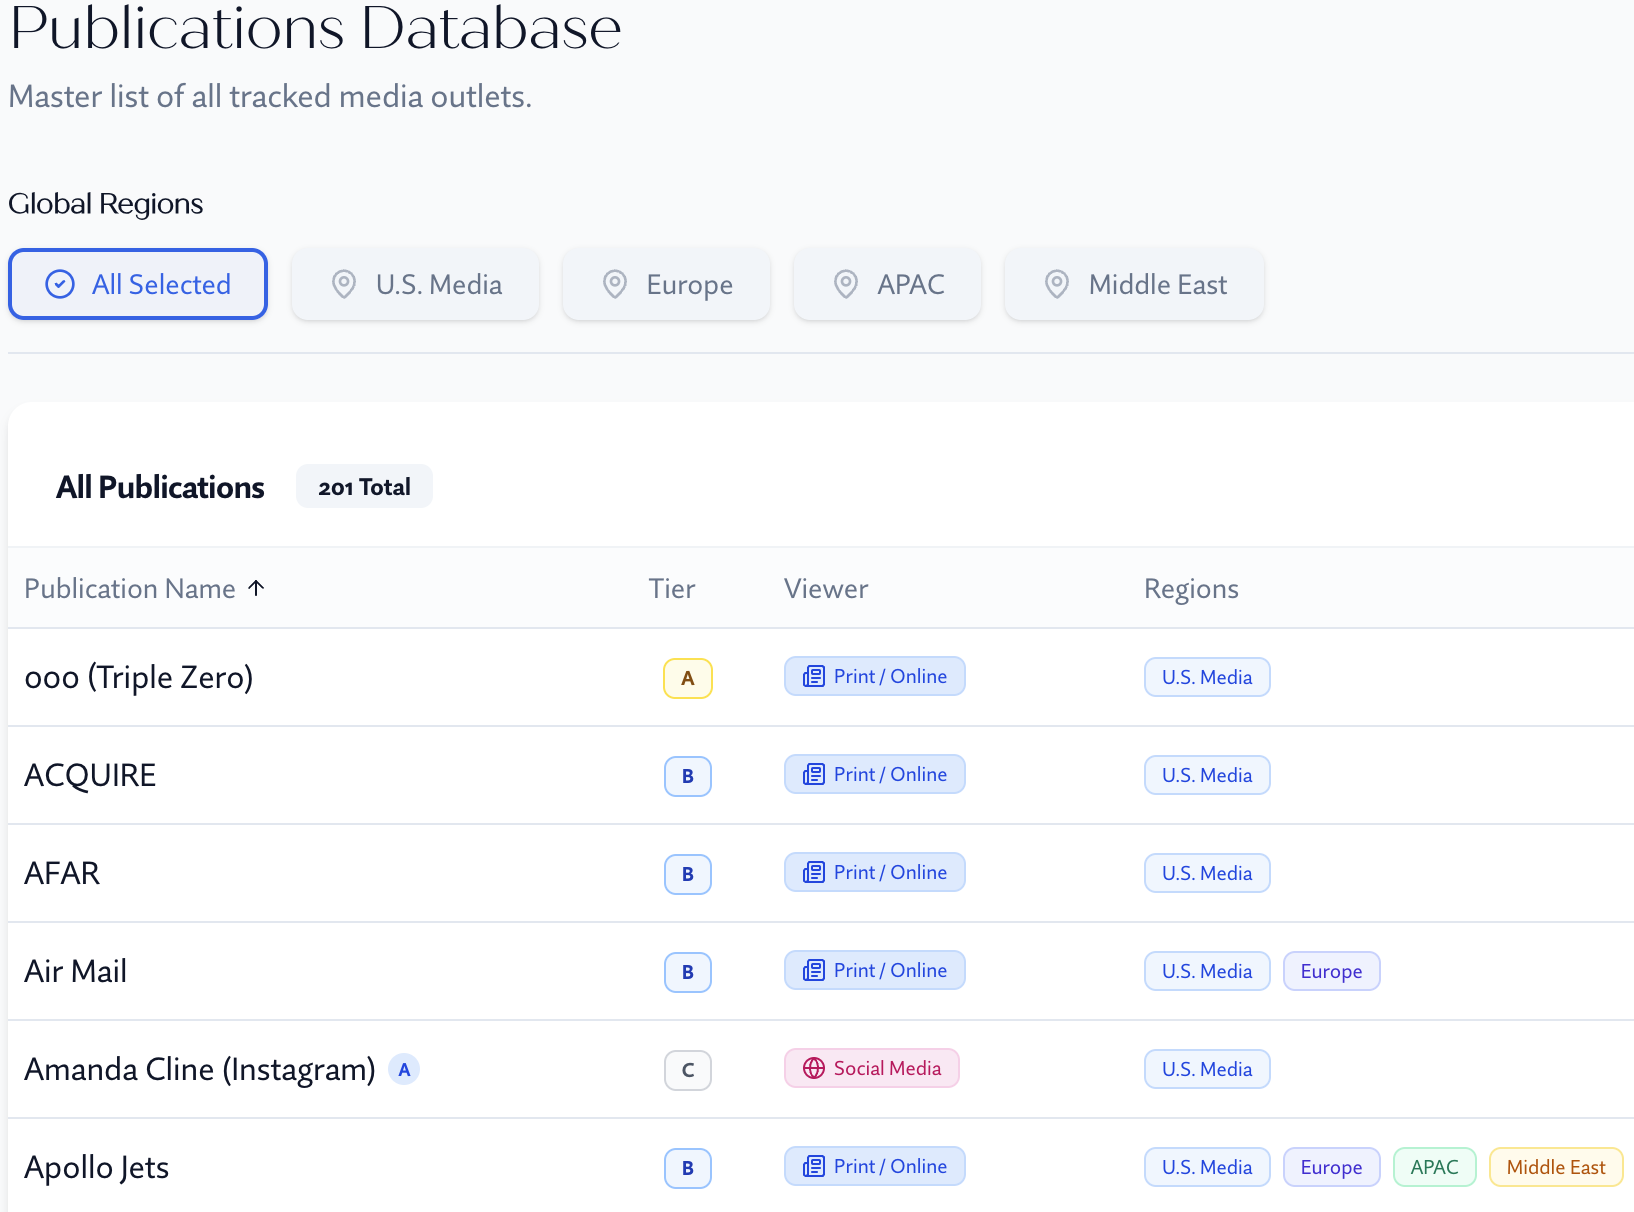Disable the All Selected filter

coord(137,284)
